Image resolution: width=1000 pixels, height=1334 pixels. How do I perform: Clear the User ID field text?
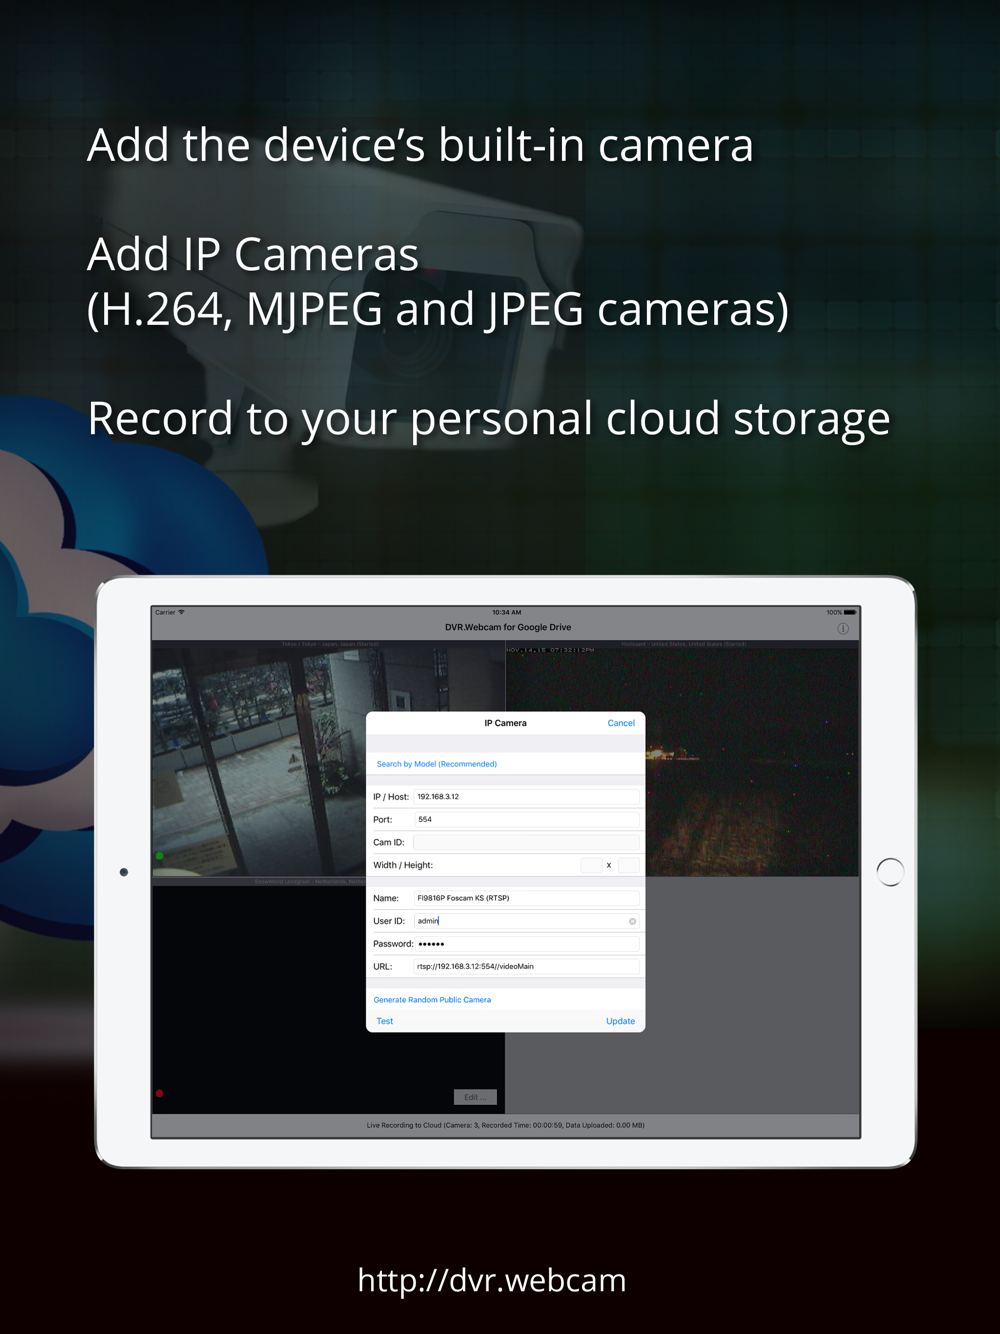click(x=632, y=921)
